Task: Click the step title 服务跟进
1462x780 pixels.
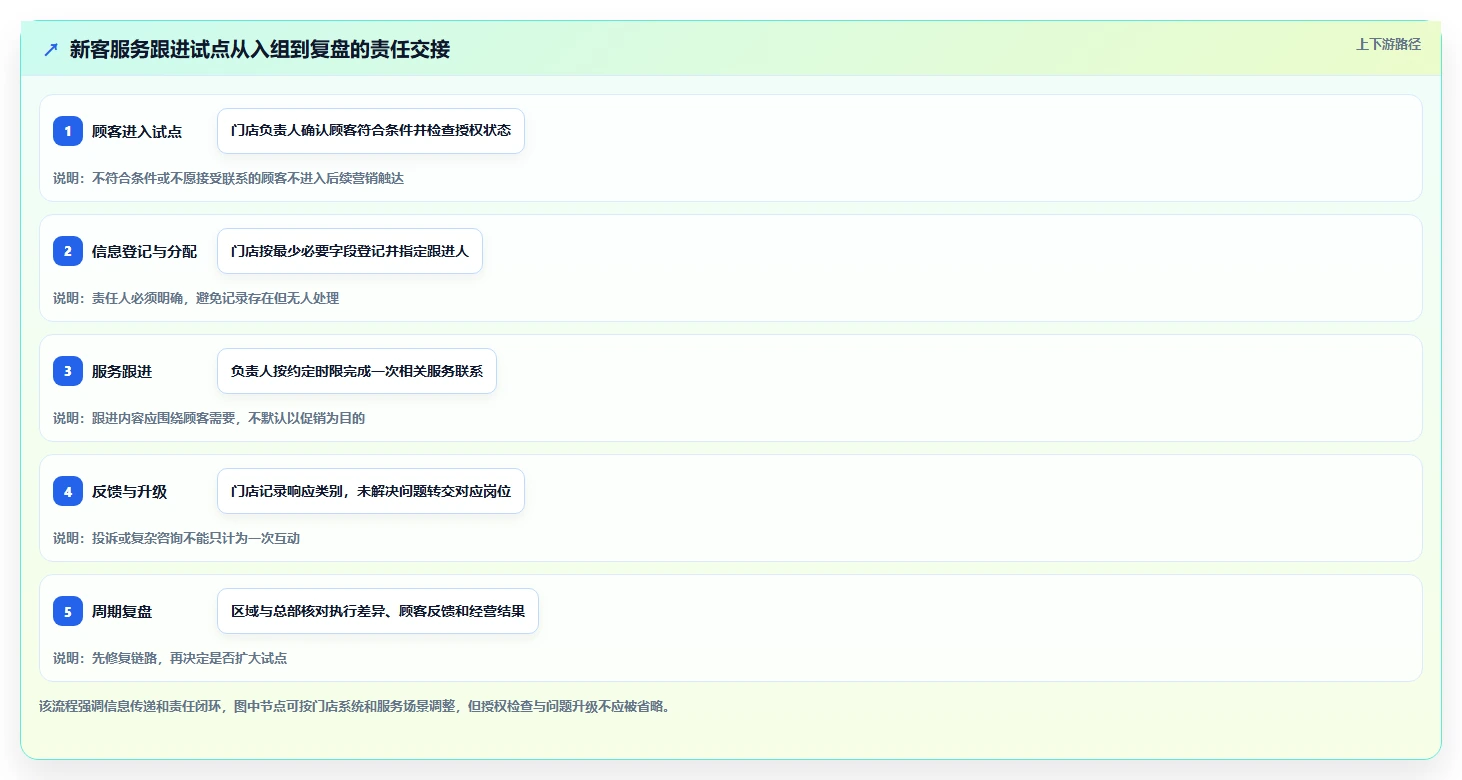Action: 122,371
